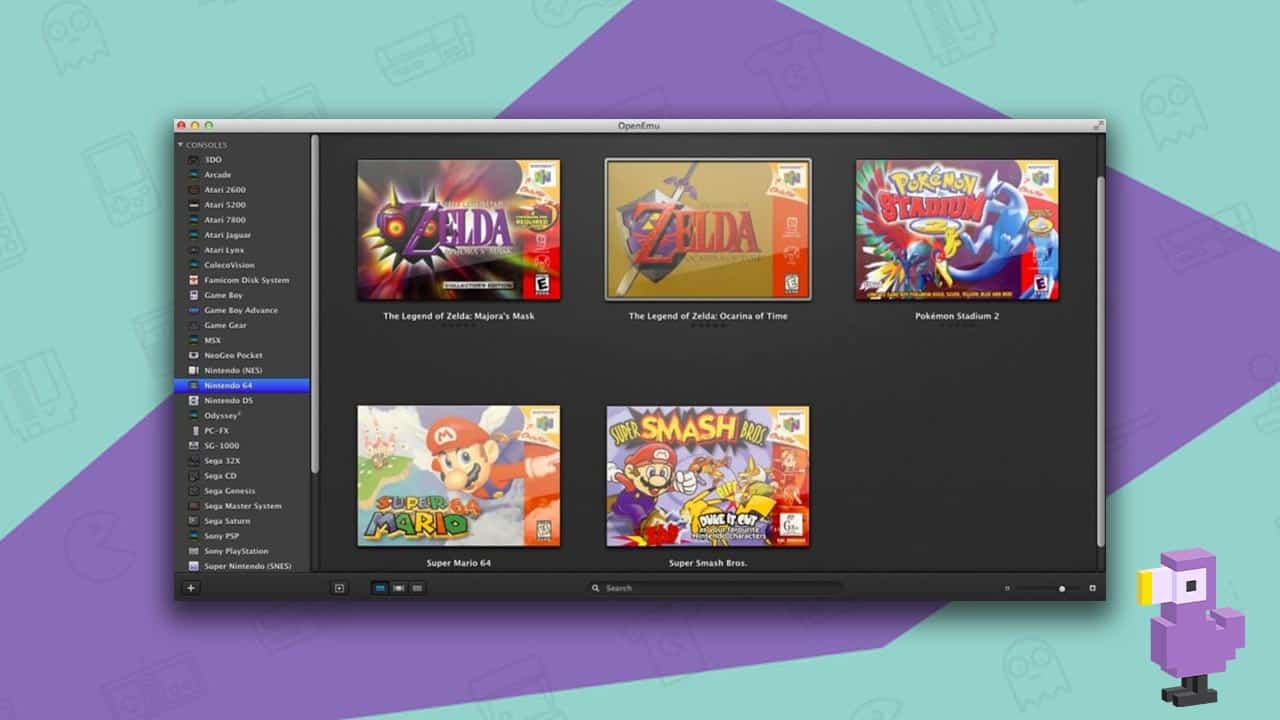Select Pokémon Stadium 2 cover
The height and width of the screenshot is (720, 1280).
[x=957, y=230]
